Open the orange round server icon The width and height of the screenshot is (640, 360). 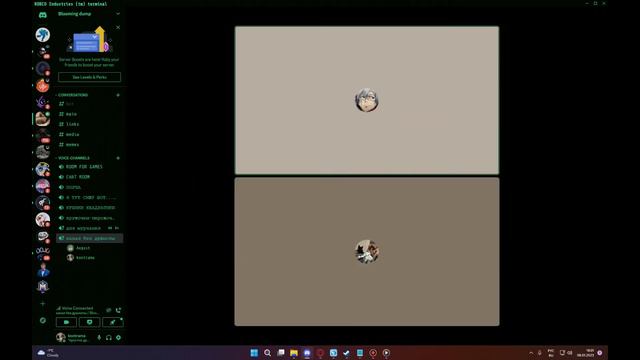[x=42, y=86]
